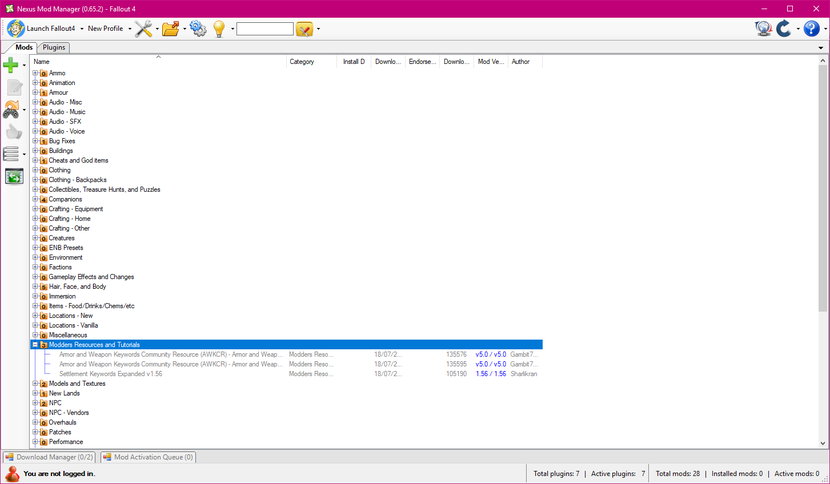The image size is (830, 484).
Task: Open the tools wrench and screwdriver icon
Action: coord(143,29)
